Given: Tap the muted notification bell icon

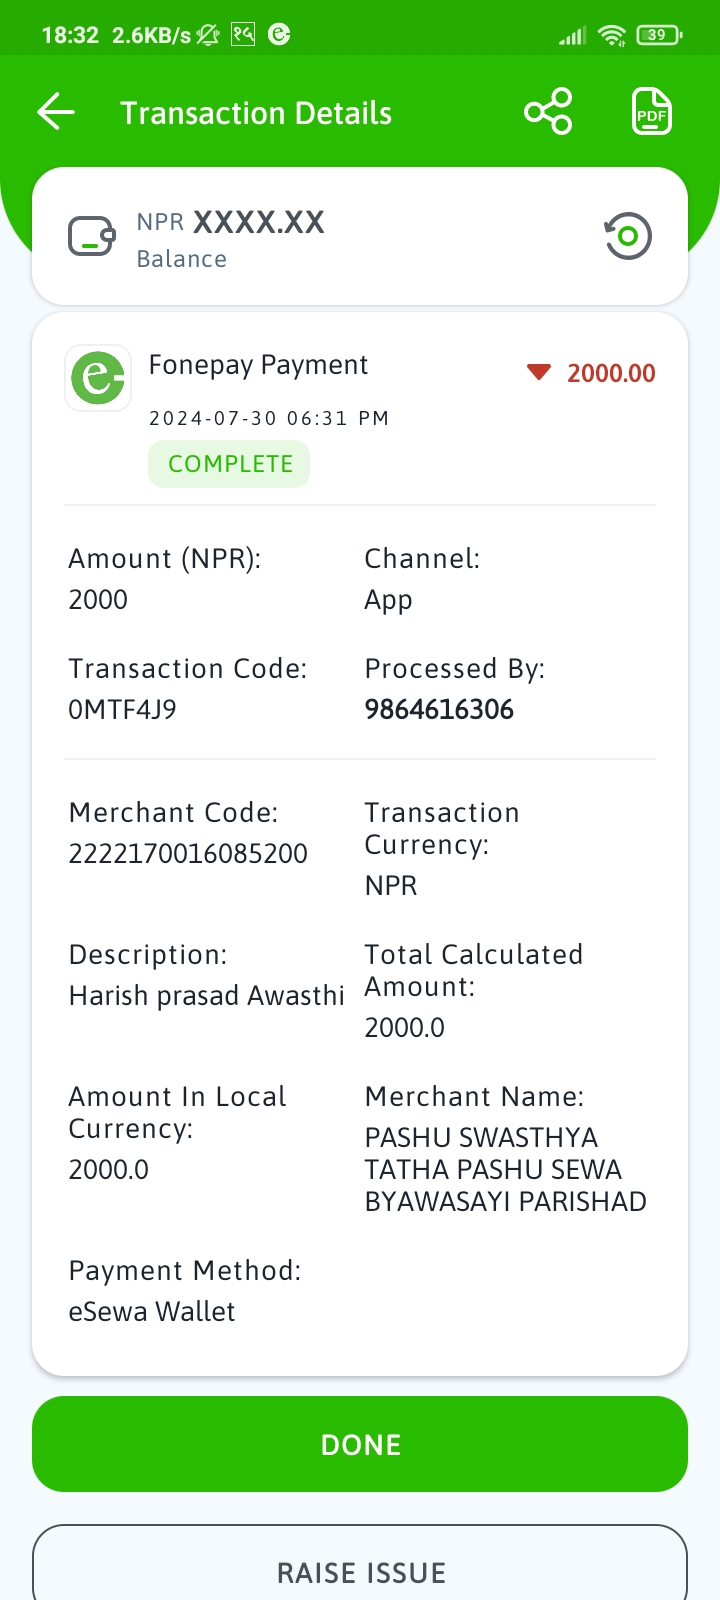Looking at the screenshot, I should coord(208,35).
